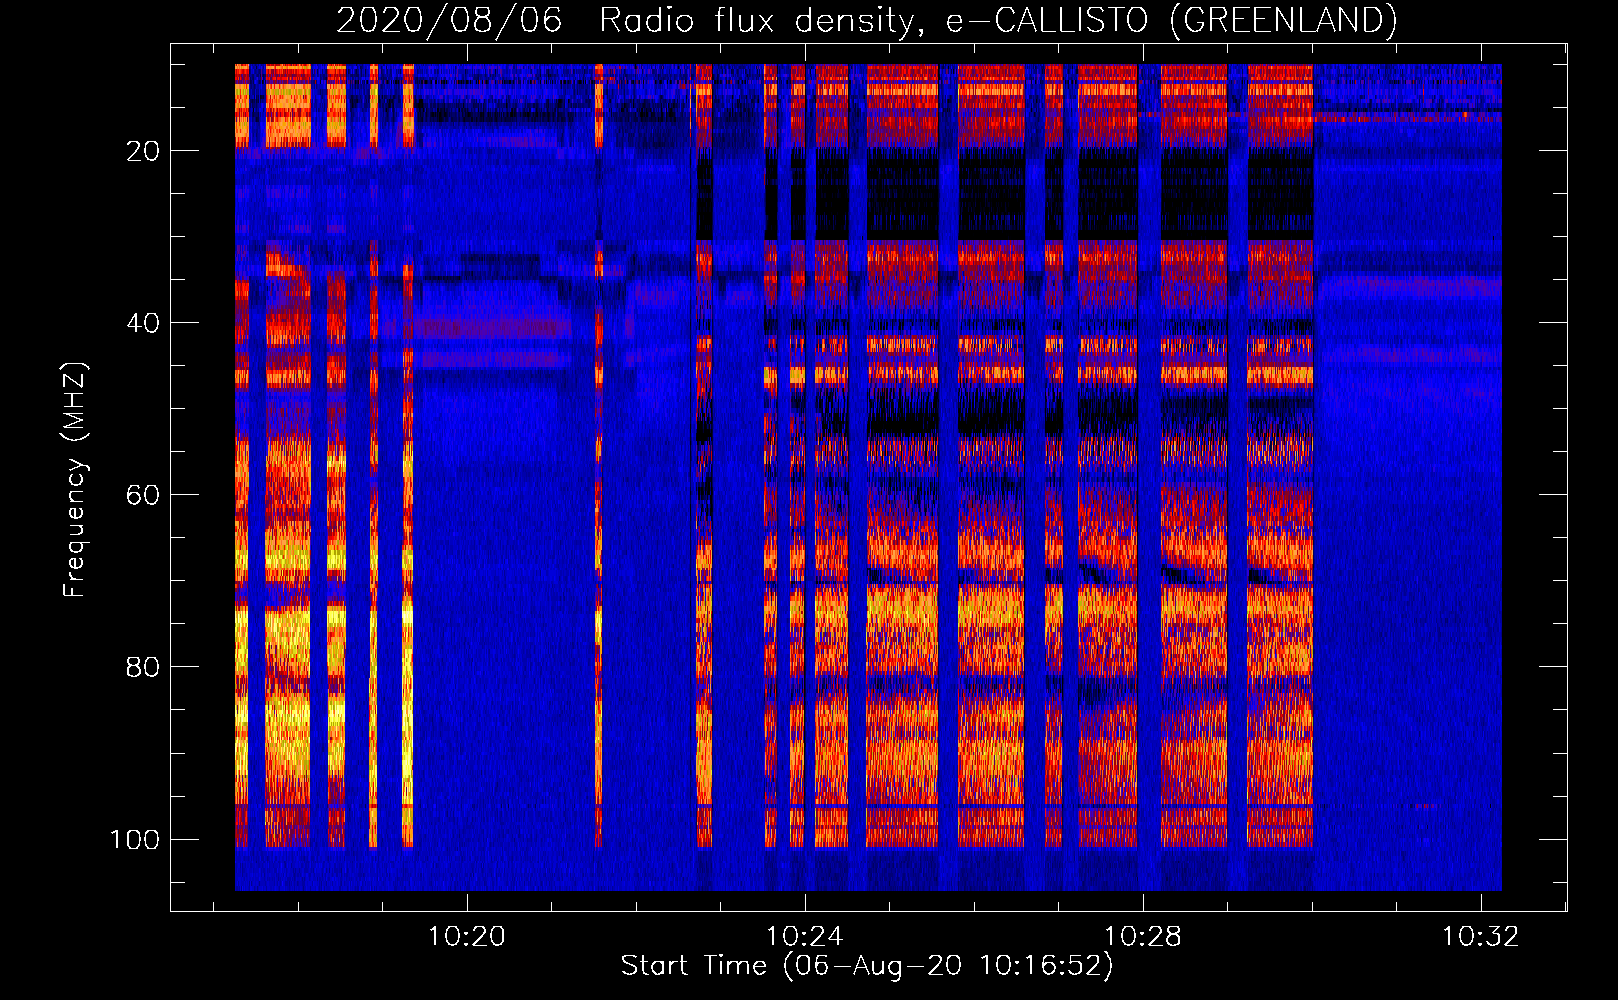Click the 60 MHz frequency axis label
Image resolution: width=1618 pixels, height=1000 pixels.
pyautogui.click(x=143, y=495)
